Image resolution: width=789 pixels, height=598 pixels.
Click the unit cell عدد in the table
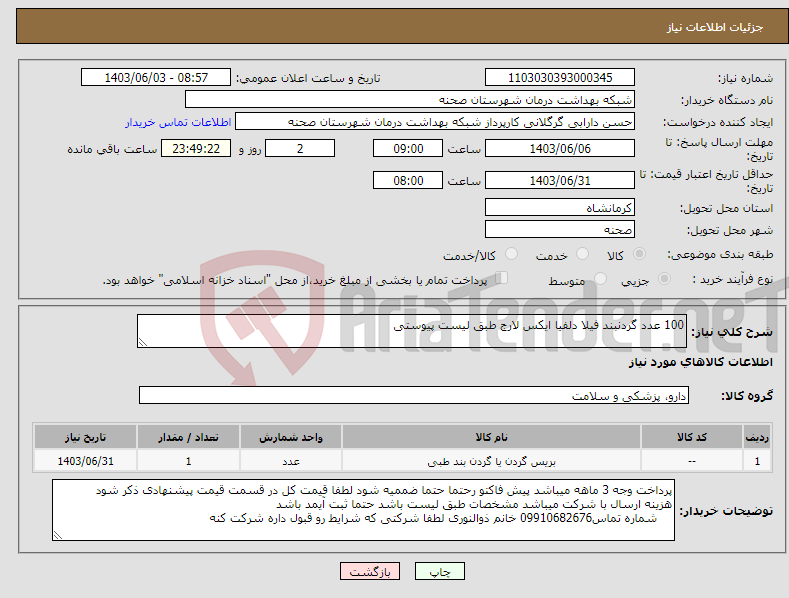point(291,461)
